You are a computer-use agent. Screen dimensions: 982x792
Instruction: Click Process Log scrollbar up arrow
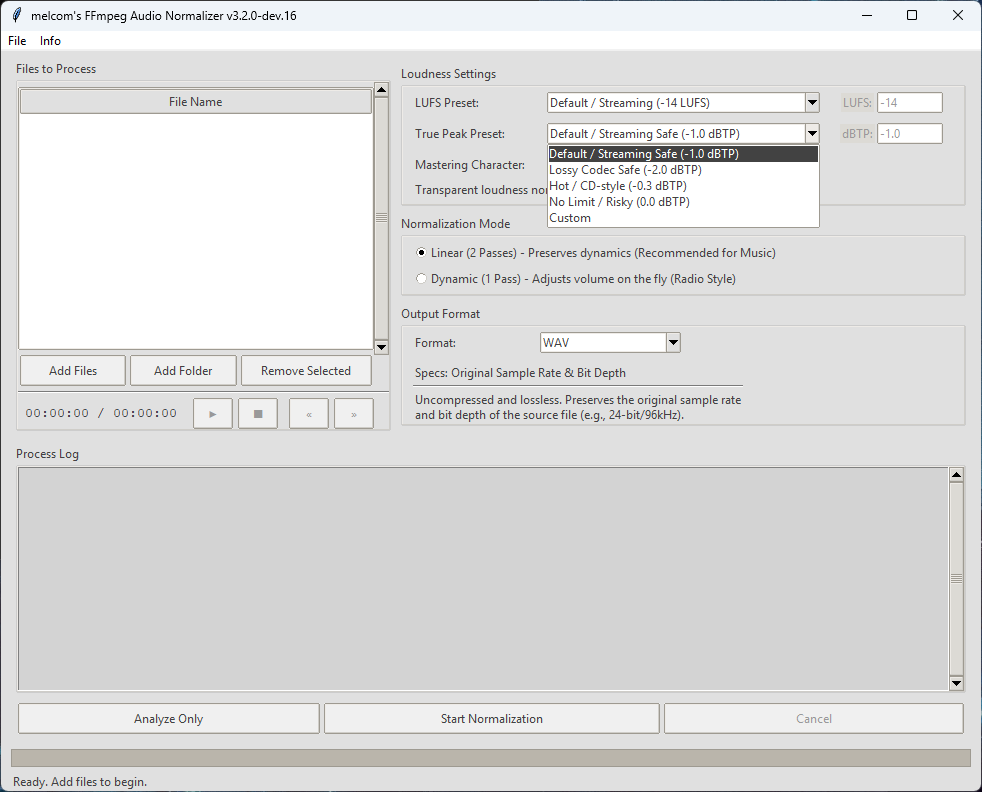[956, 475]
